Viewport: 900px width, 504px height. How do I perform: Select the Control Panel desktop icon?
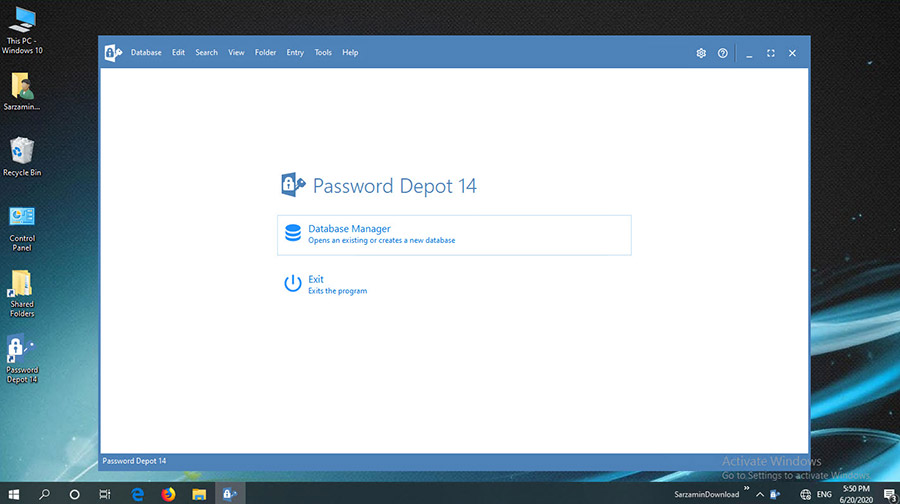coord(22,229)
